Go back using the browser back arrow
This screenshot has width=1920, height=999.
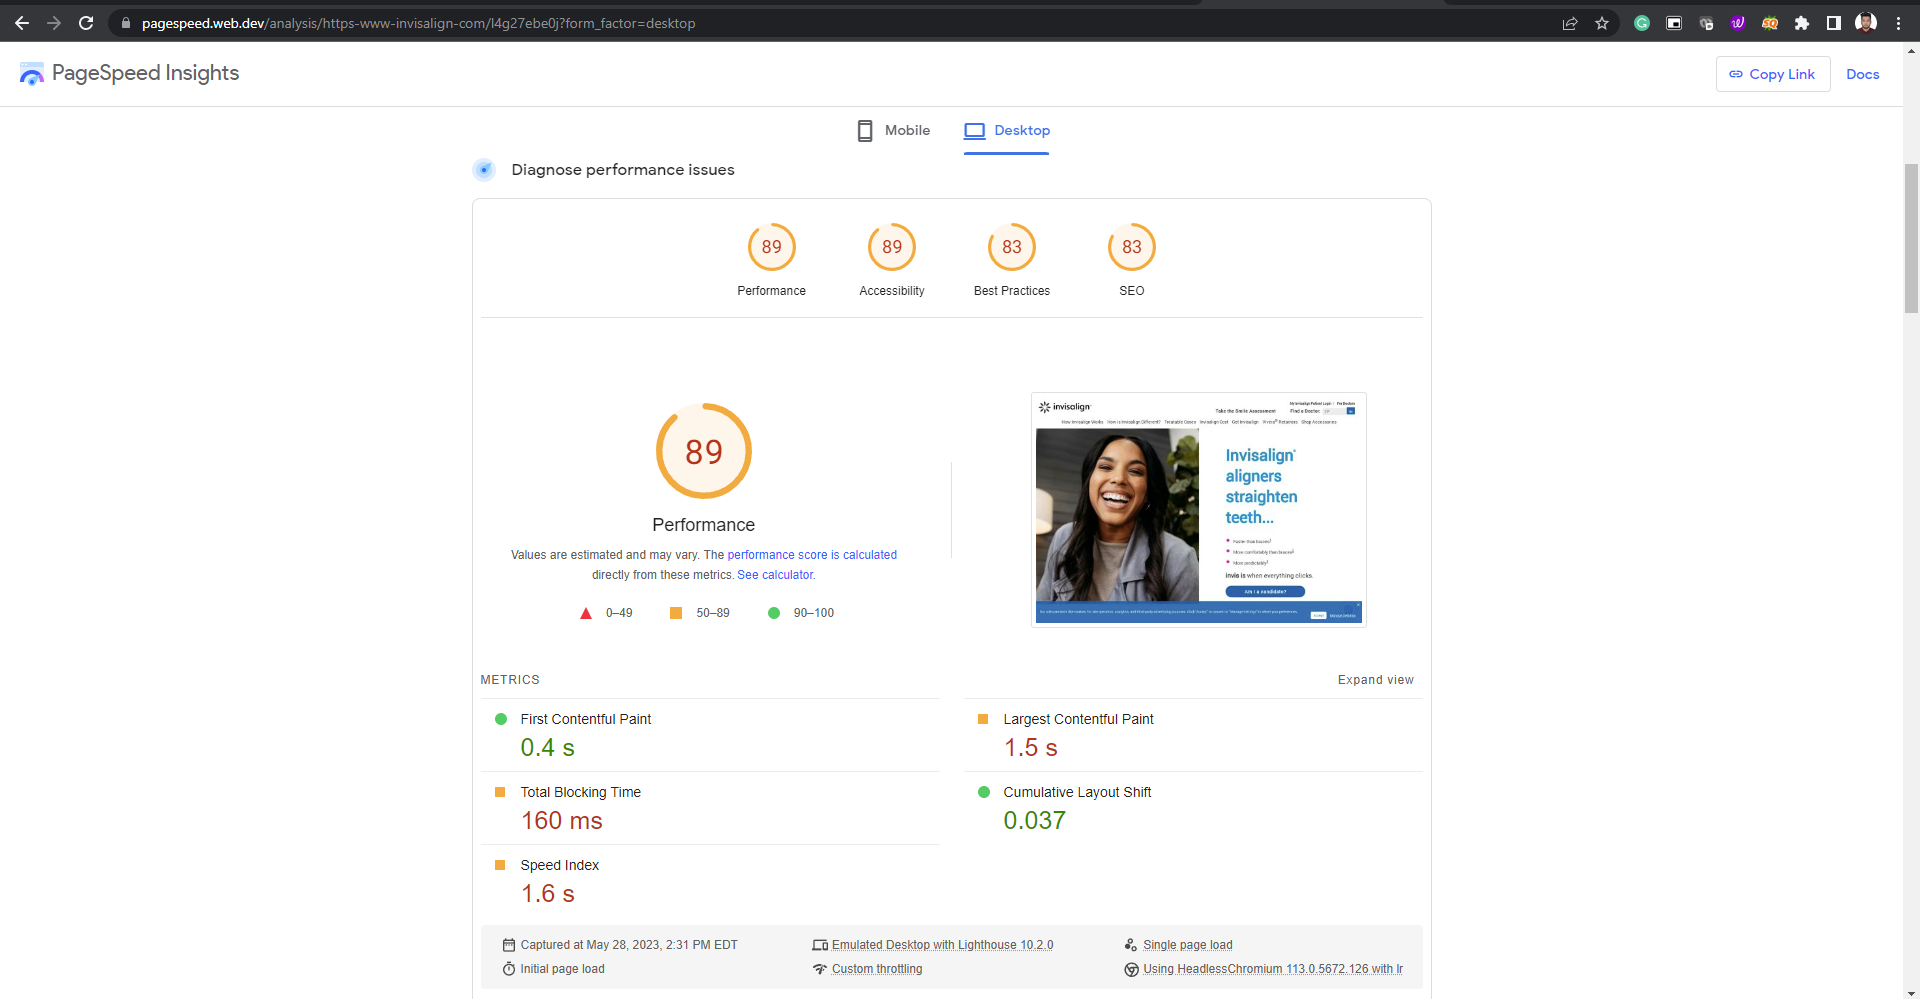[22, 23]
